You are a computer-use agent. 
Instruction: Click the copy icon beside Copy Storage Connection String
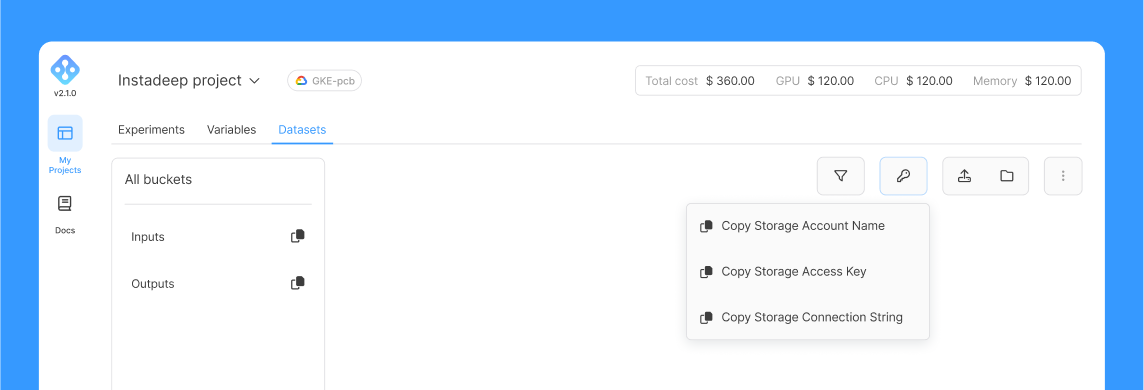click(706, 318)
